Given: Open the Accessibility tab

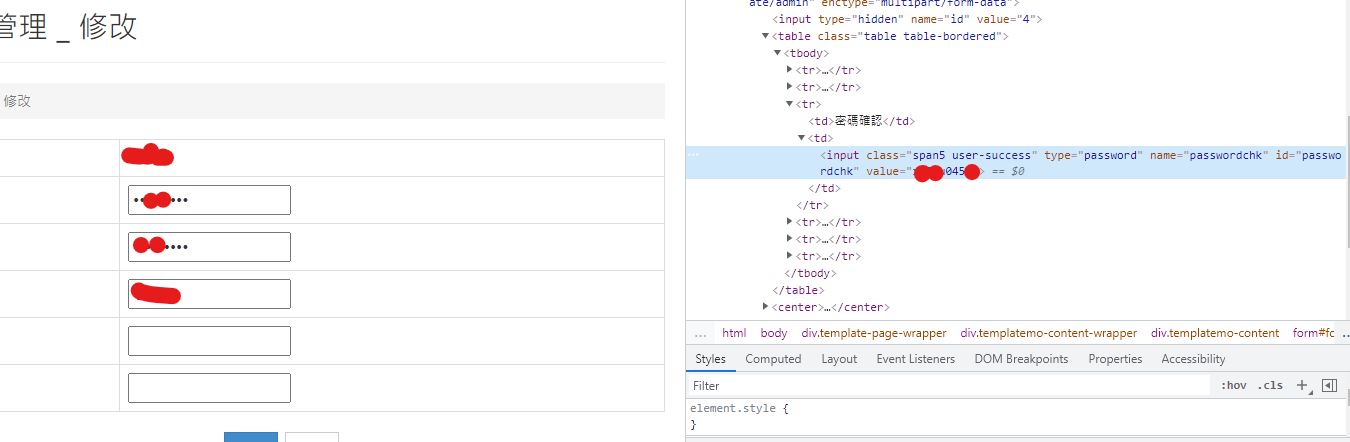Looking at the screenshot, I should point(1193,359).
